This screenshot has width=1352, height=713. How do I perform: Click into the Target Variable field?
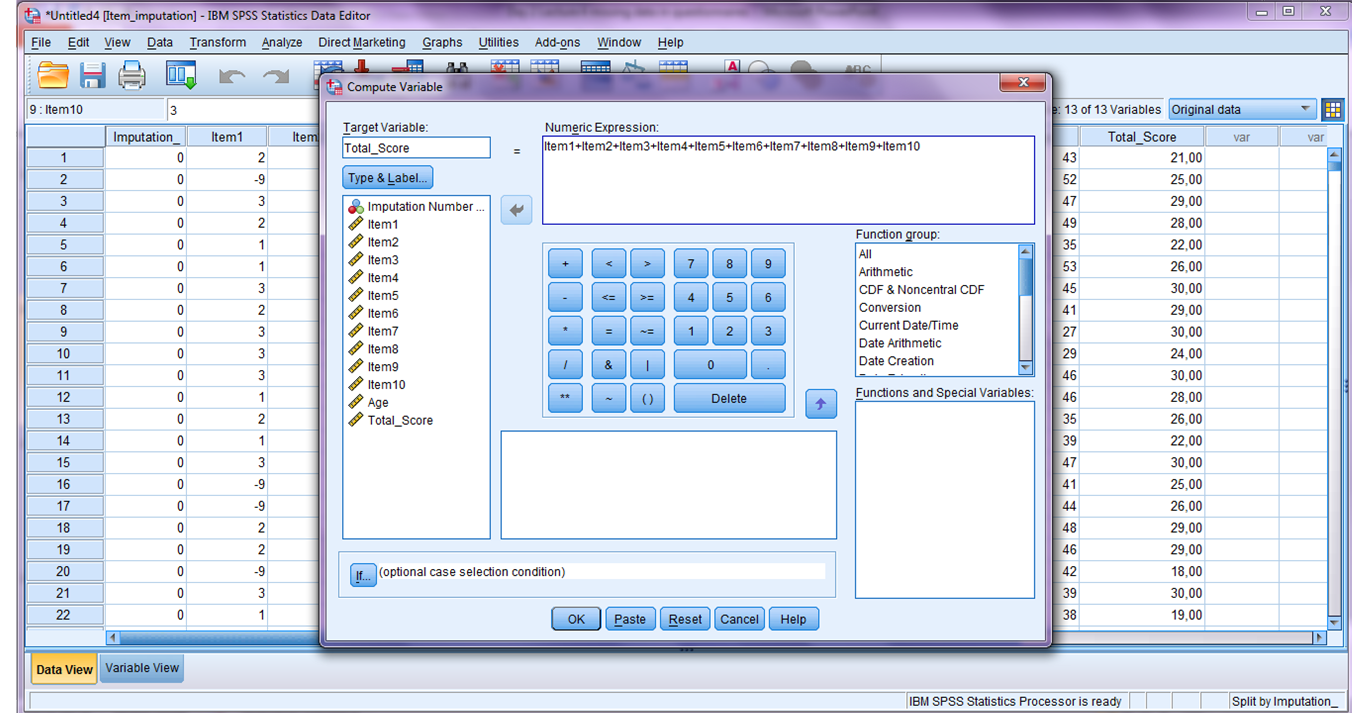[x=416, y=148]
